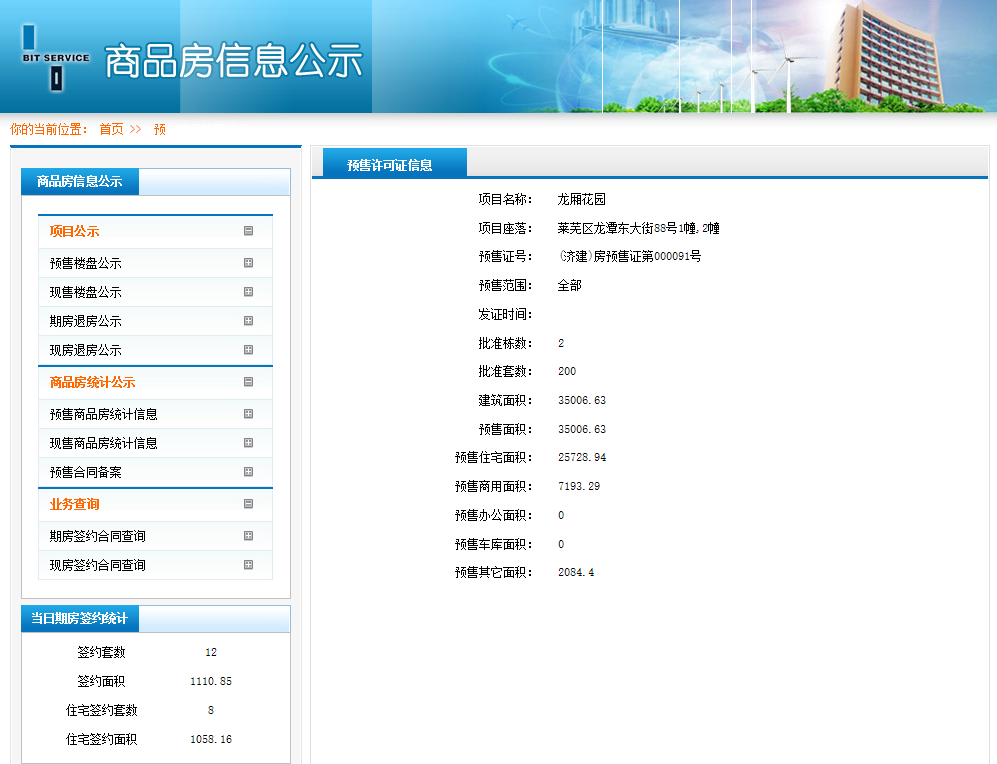Click the 发证时间 label
Viewport: 997px width, 764px height.
click(x=505, y=315)
